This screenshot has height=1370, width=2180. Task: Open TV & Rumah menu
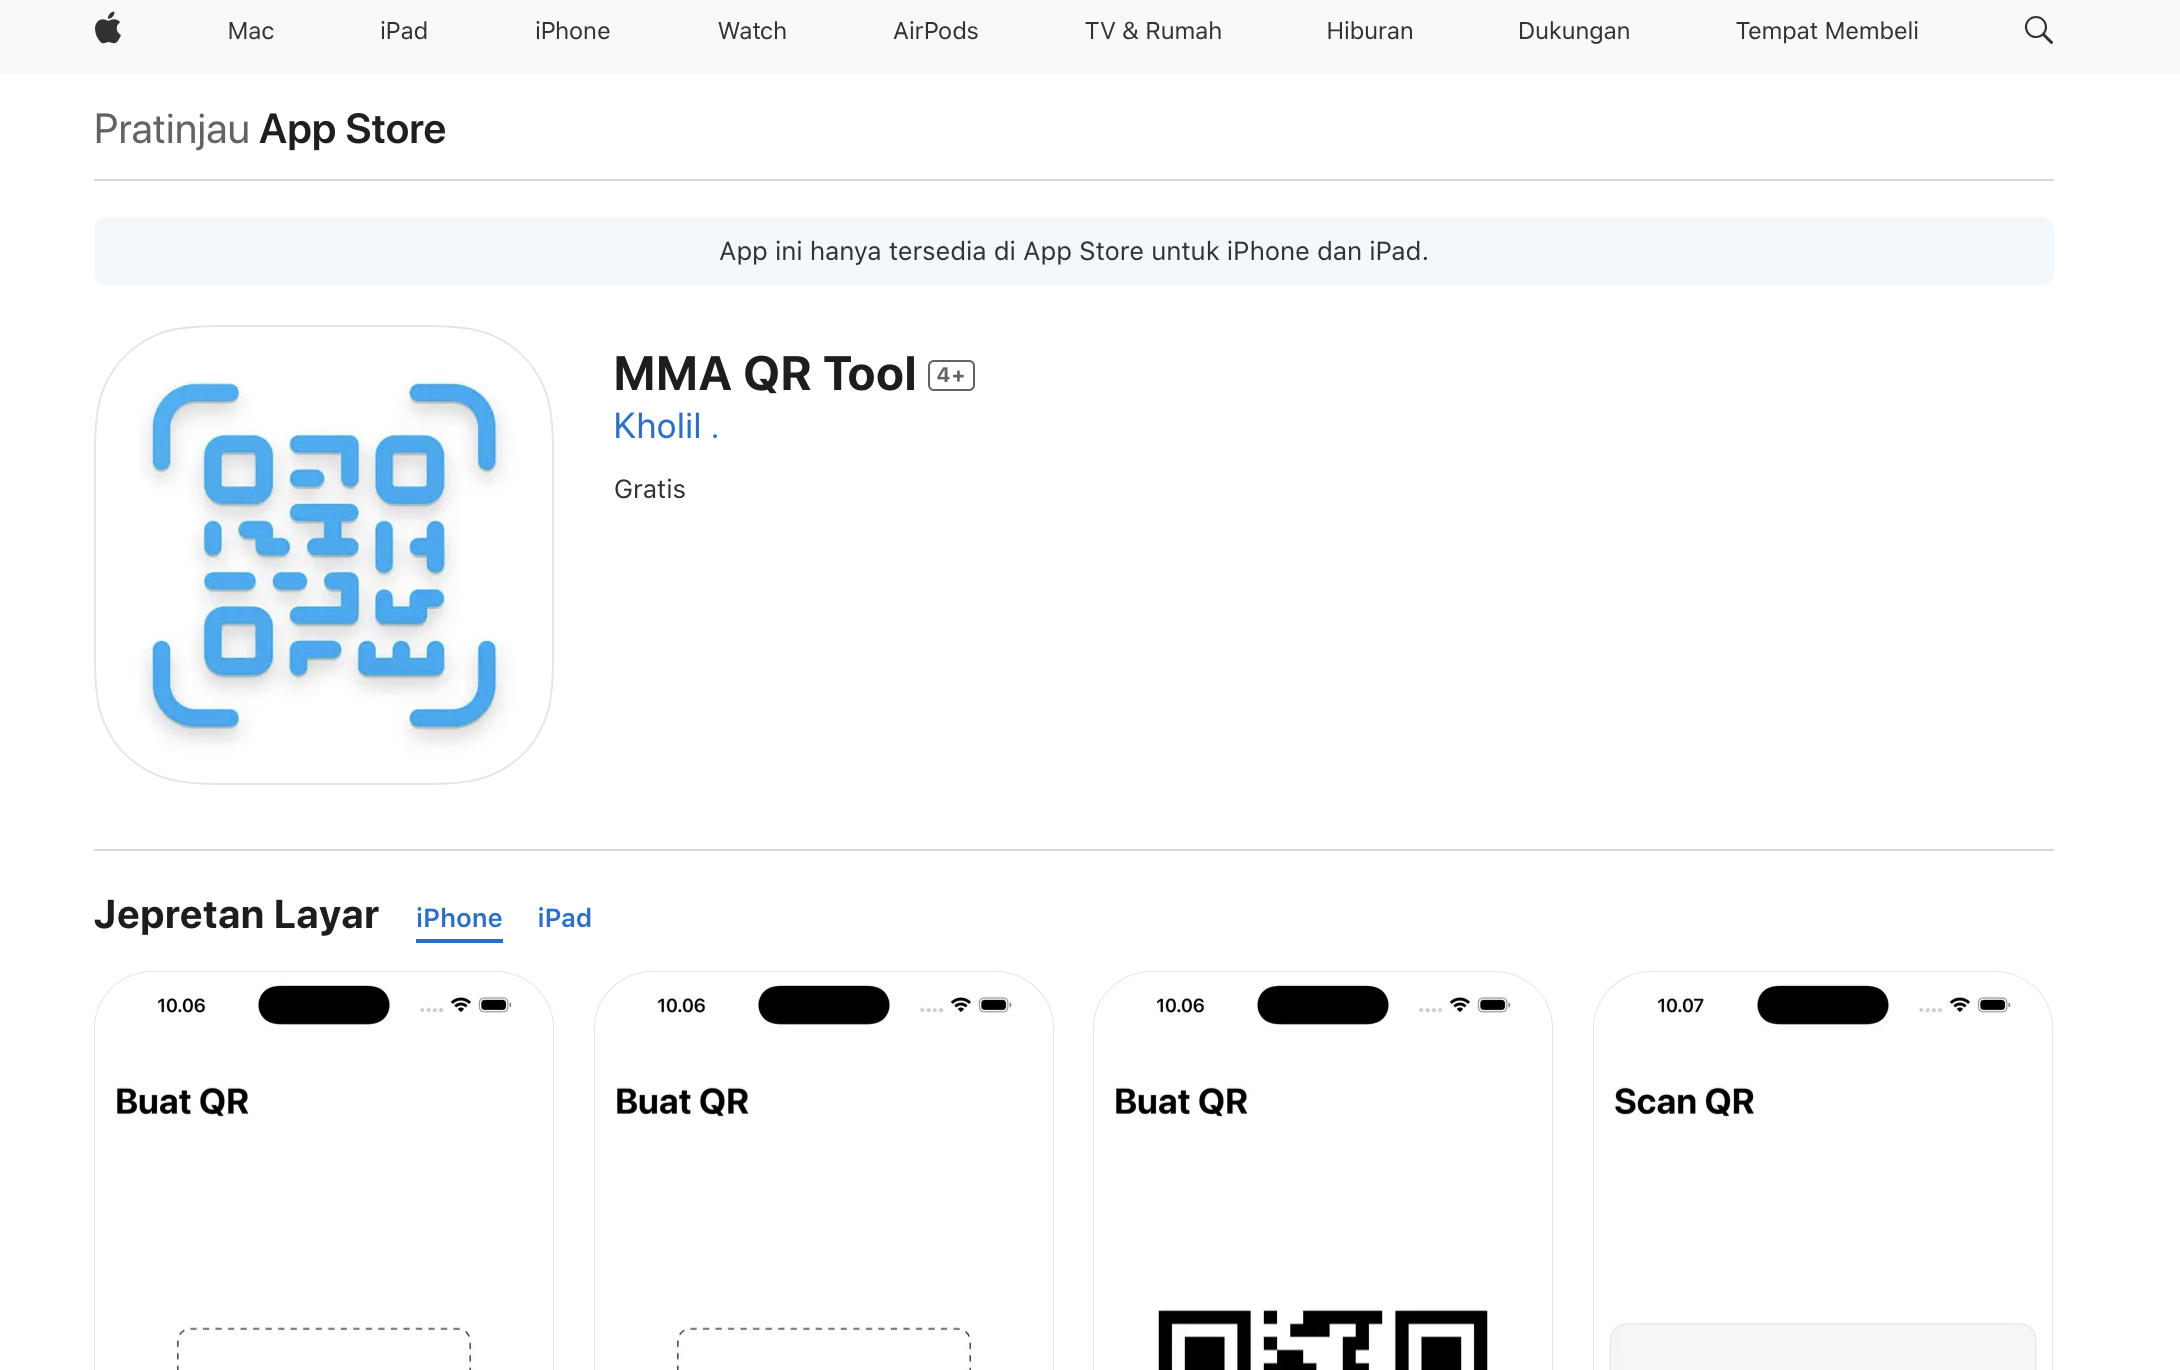coord(1153,31)
